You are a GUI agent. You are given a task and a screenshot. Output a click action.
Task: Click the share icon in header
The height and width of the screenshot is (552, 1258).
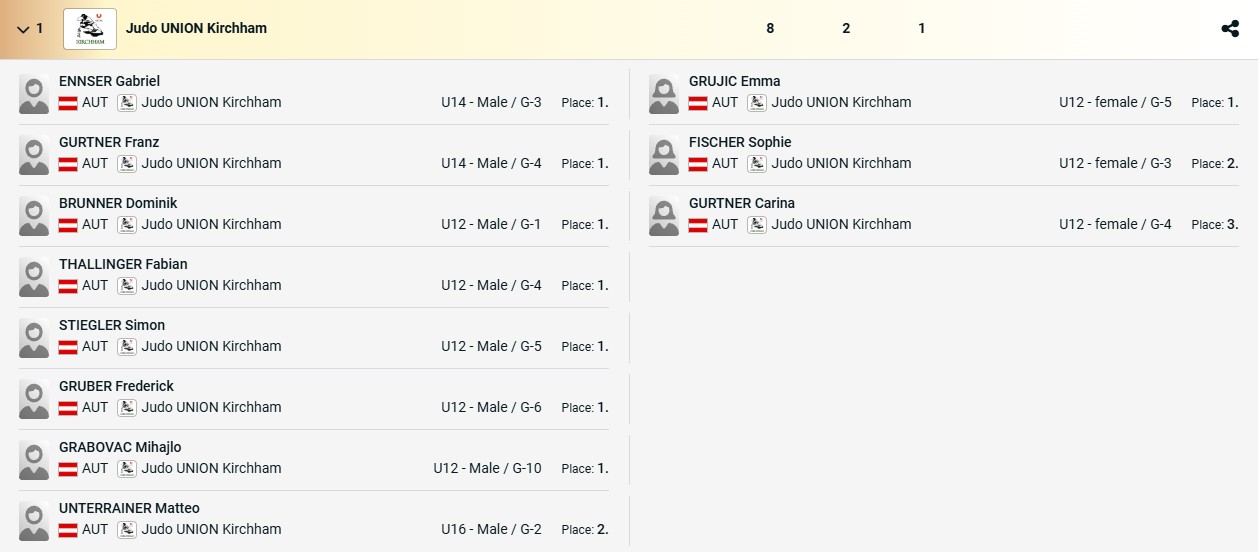(1230, 29)
